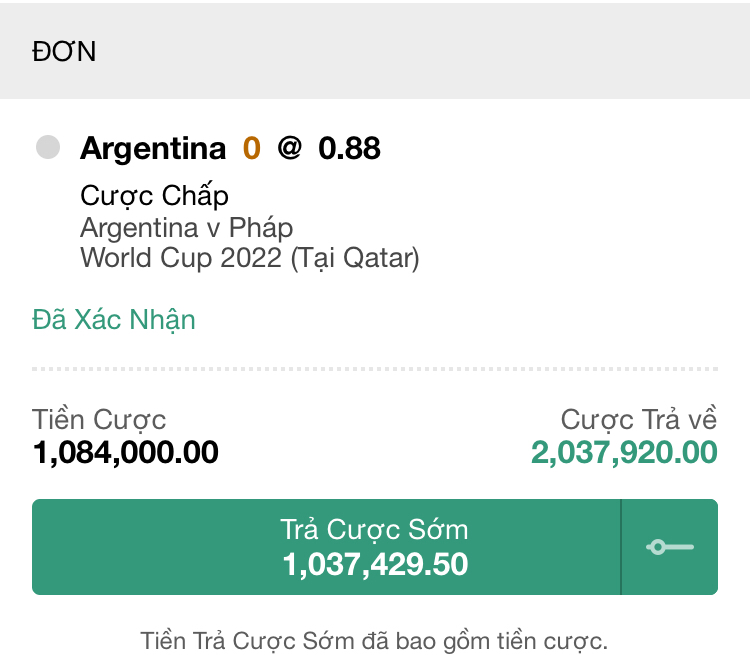Select the 2,037,920.00 return amount
The height and width of the screenshot is (655, 750).
pos(624,453)
